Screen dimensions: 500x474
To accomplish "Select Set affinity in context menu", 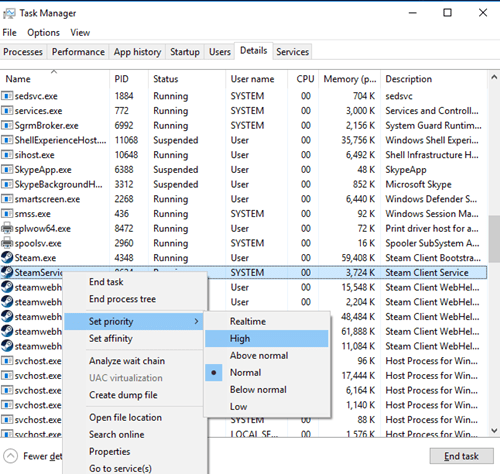I will (133, 338).
